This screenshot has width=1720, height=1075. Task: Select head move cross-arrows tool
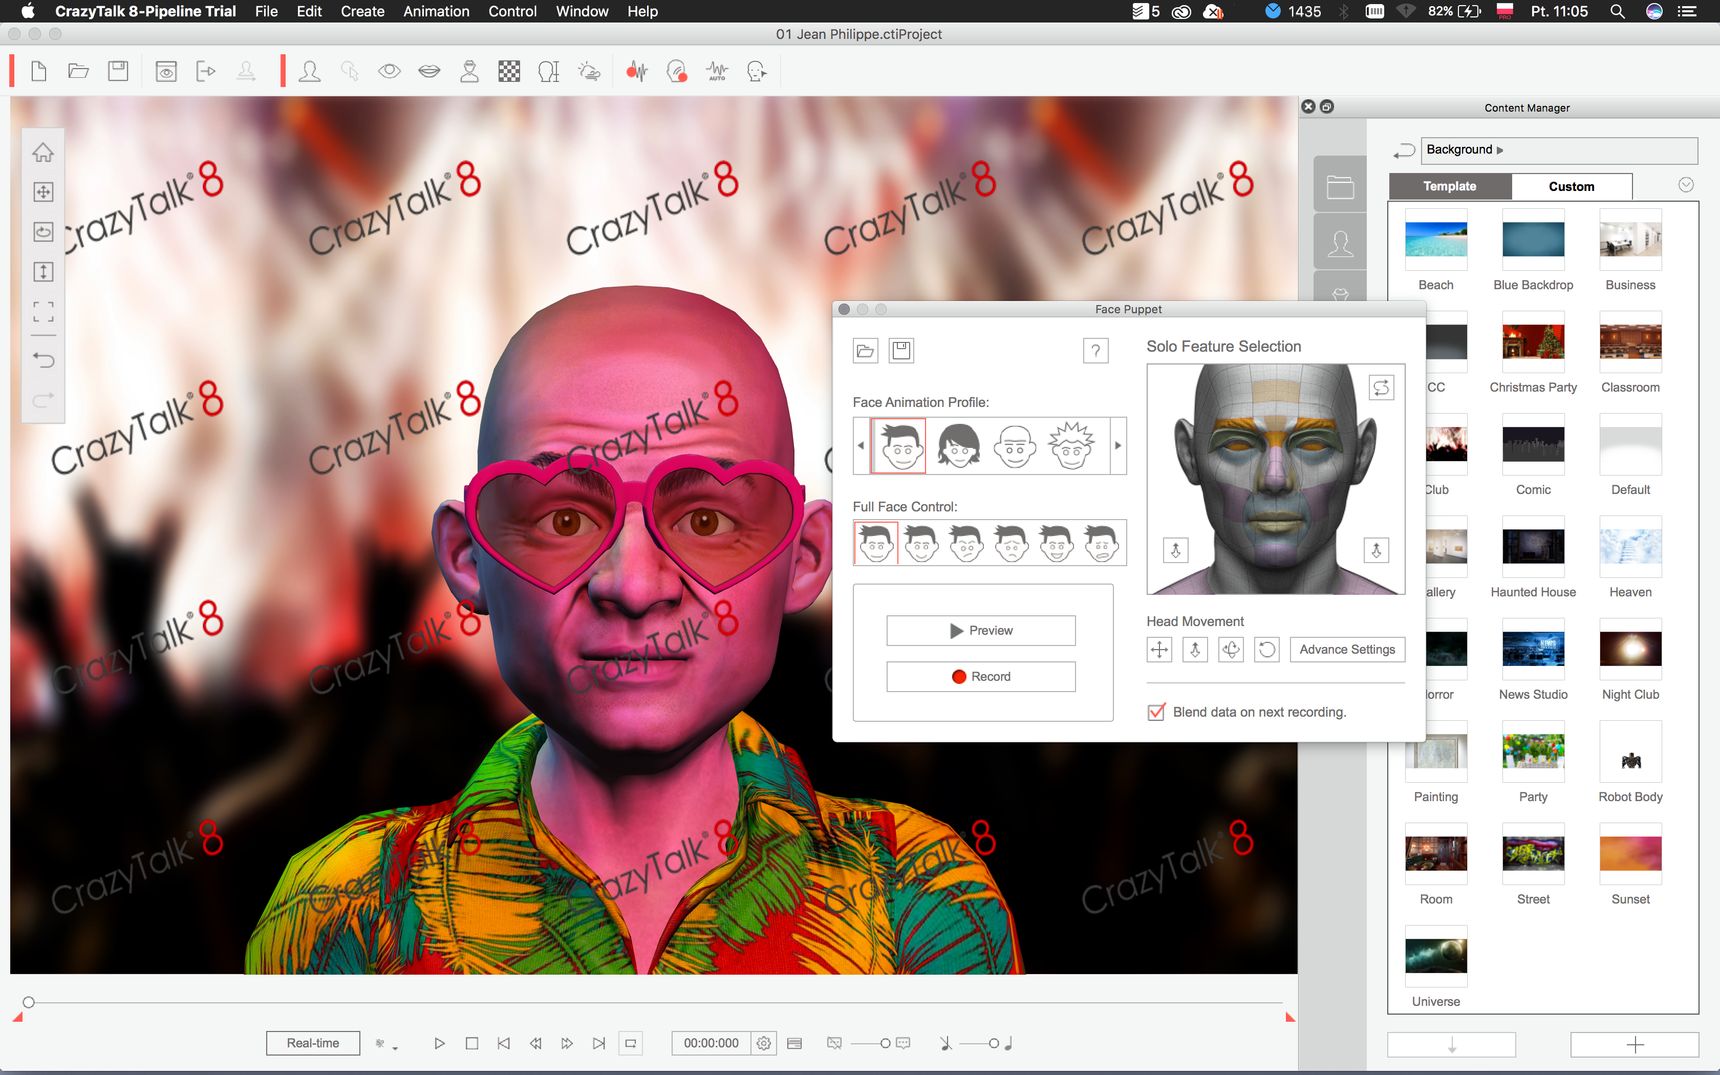[1159, 650]
